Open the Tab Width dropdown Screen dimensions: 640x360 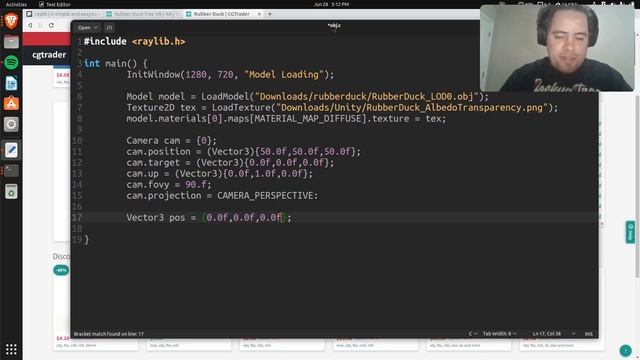pyautogui.click(x=500, y=334)
